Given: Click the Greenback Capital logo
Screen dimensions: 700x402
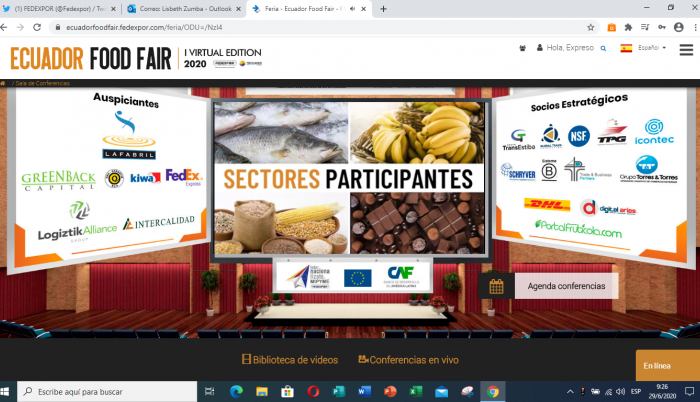Looking at the screenshot, I should pyautogui.click(x=58, y=180).
